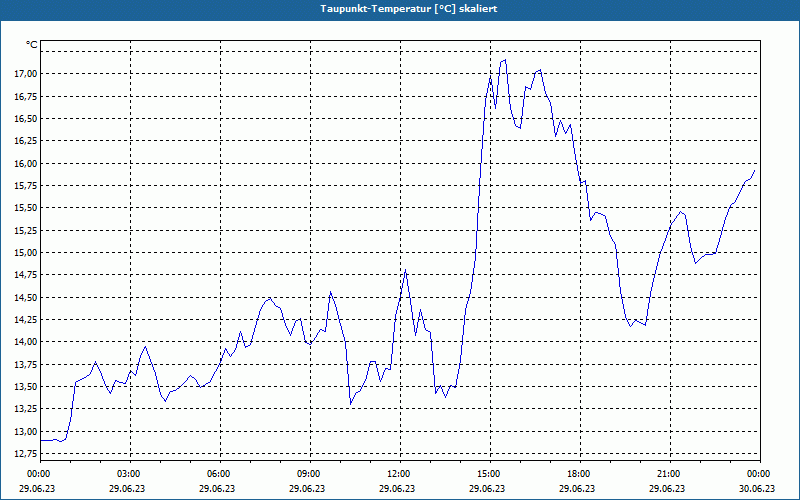Click the y-axis value '15,50'
800x500 pixels.
[25, 208]
